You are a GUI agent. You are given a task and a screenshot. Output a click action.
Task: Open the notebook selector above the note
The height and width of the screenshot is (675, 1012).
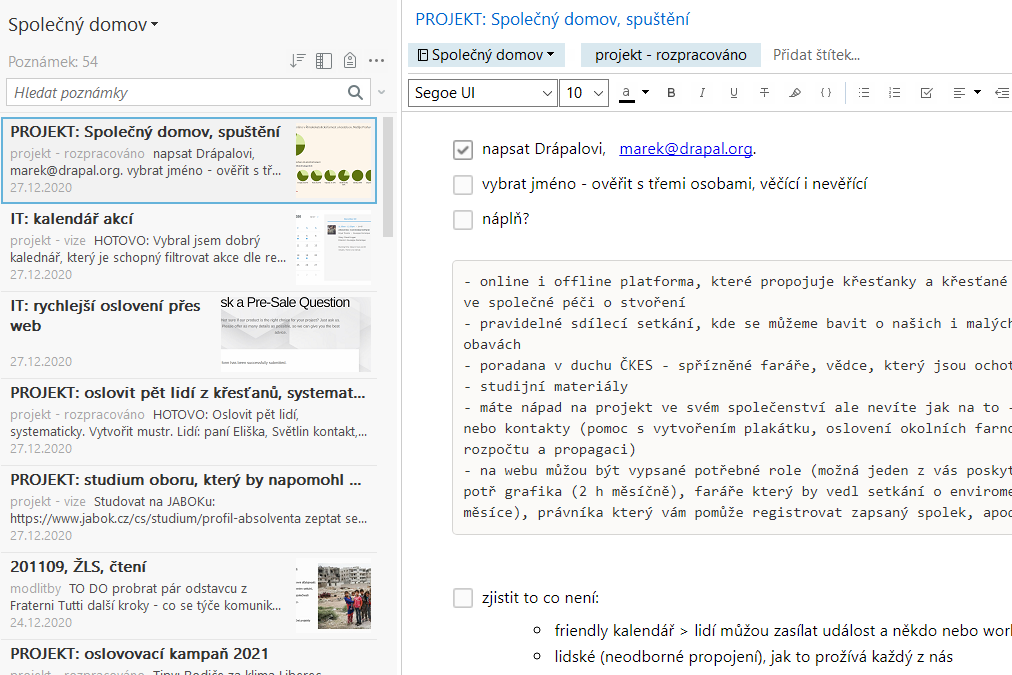coord(486,55)
